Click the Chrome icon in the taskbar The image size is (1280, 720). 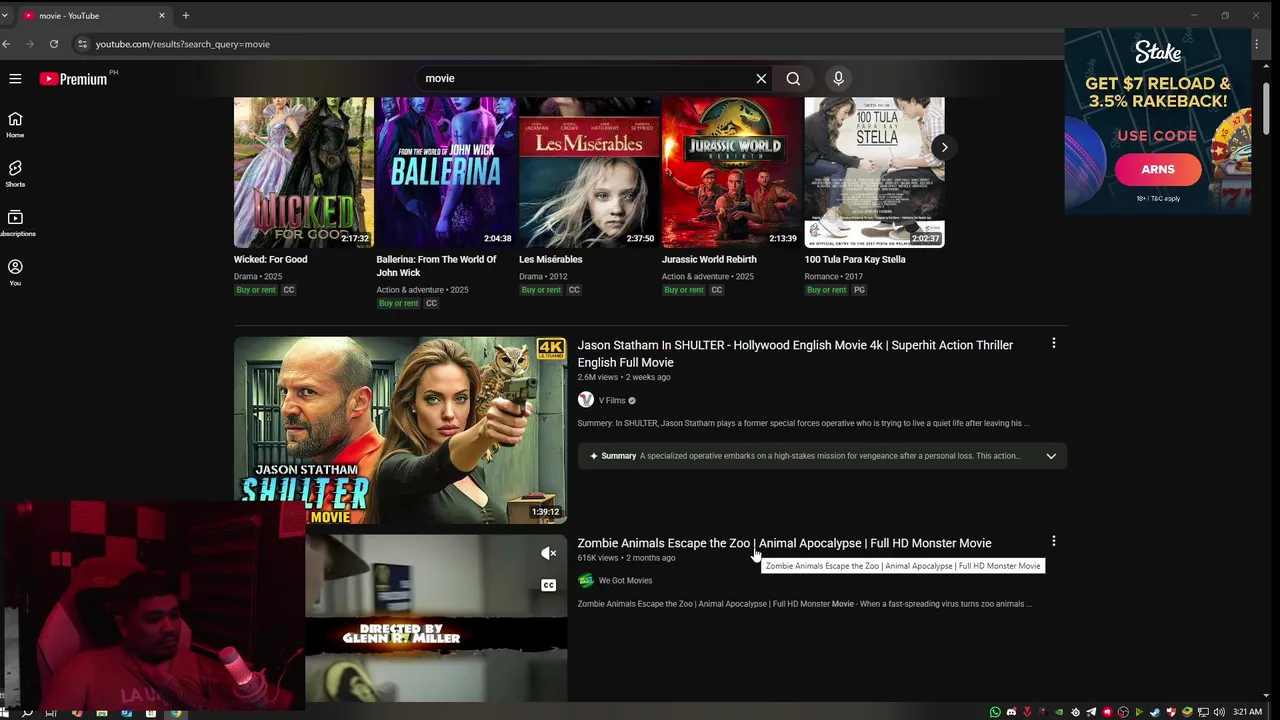pos(175,713)
